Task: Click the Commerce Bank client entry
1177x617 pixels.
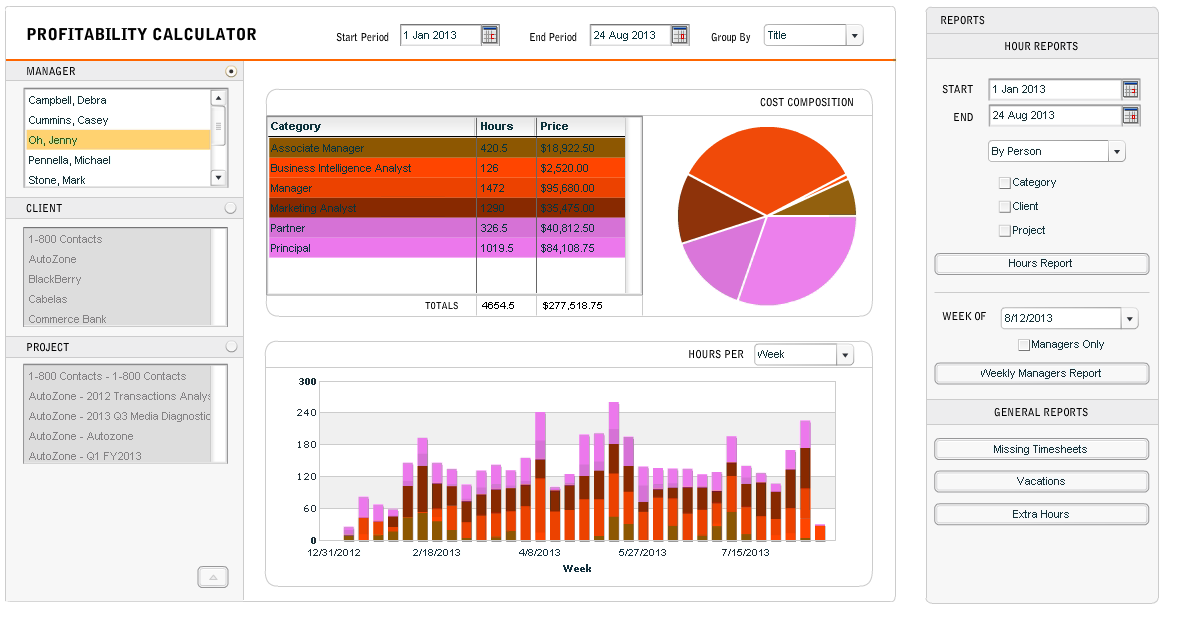Action: point(119,318)
